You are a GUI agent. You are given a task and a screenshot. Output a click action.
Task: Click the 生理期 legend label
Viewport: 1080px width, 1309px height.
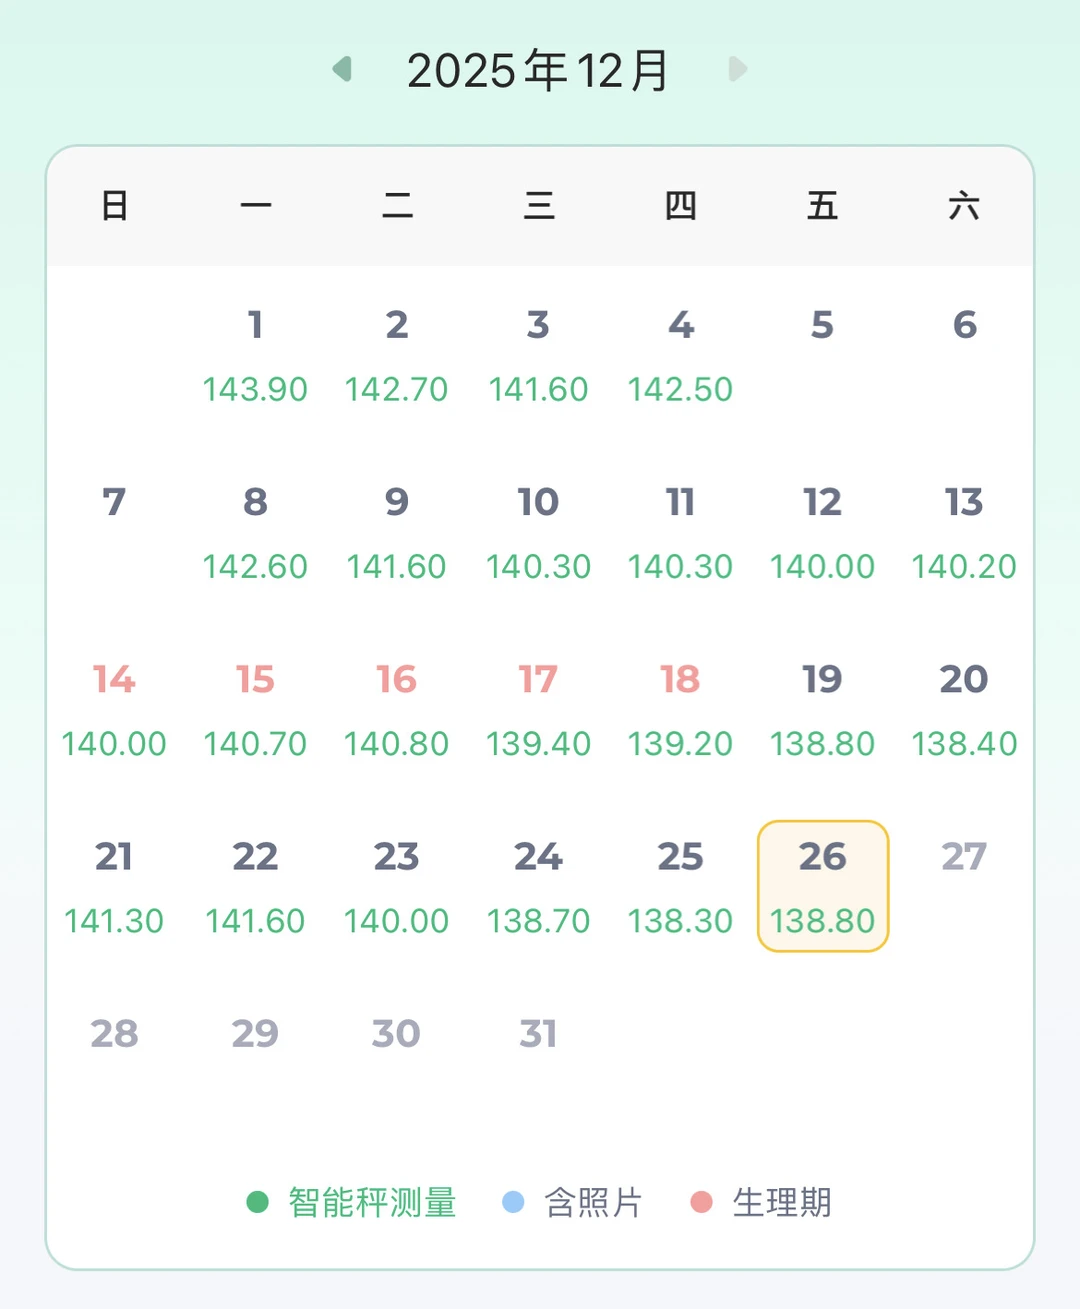click(x=782, y=1202)
